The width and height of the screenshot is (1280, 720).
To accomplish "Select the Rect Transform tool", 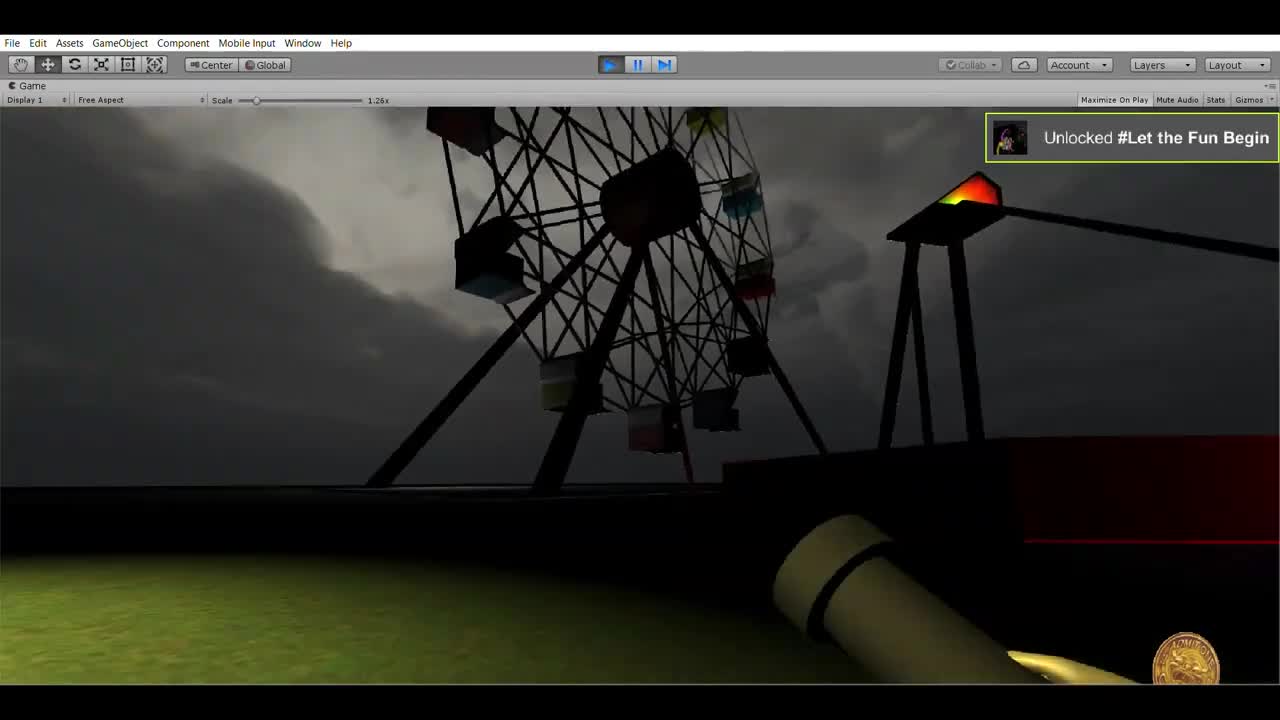I will pos(128,65).
